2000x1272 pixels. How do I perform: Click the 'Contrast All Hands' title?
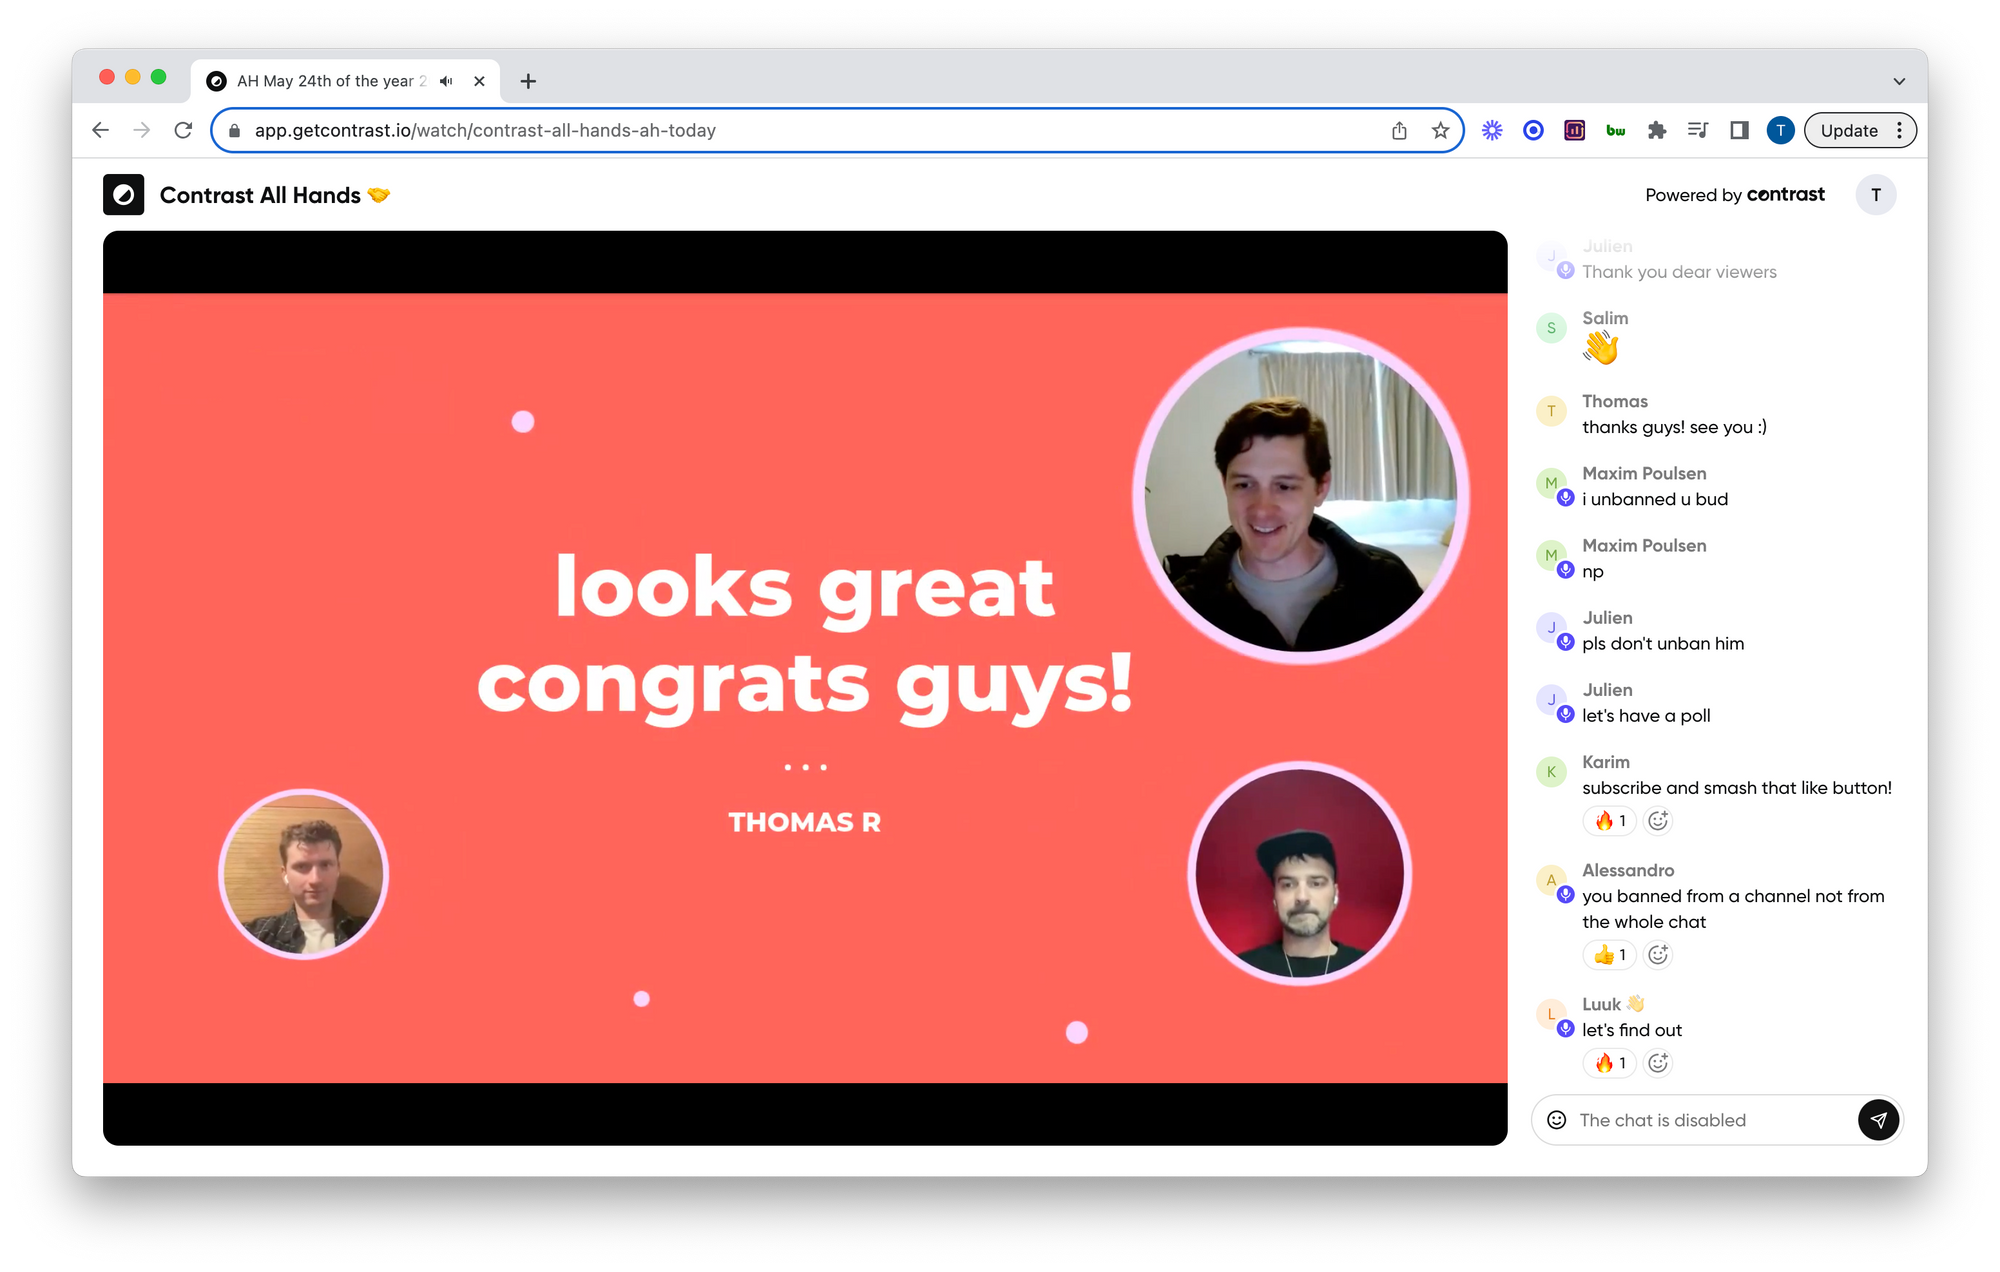click(x=275, y=195)
